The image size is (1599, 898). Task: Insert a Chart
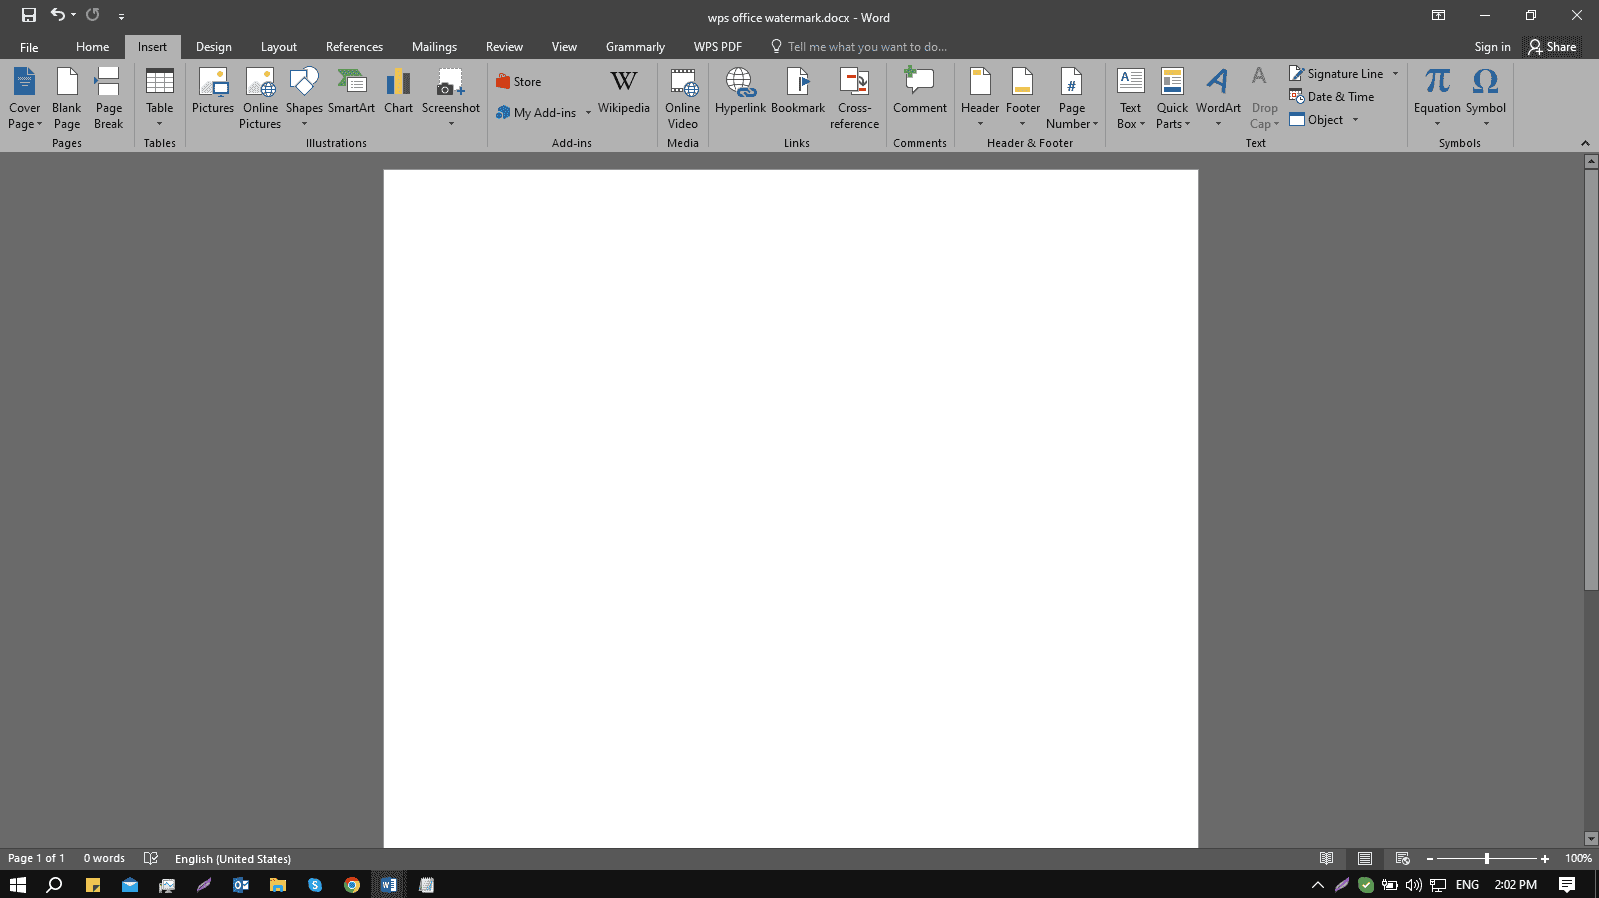coord(398,92)
